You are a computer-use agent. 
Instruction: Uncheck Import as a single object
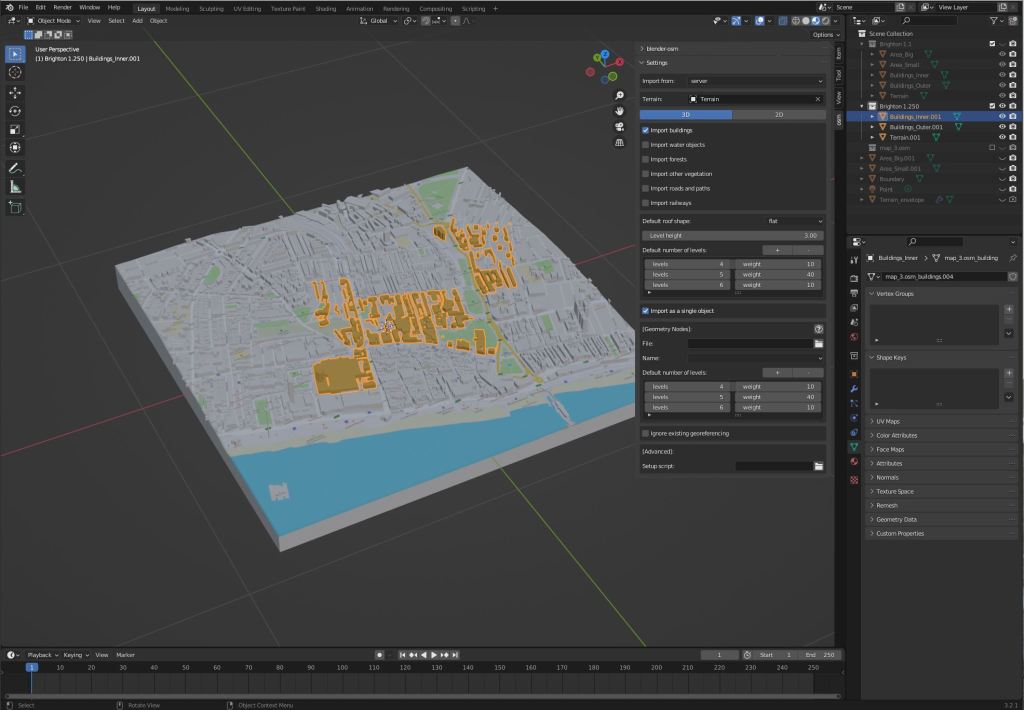(645, 311)
